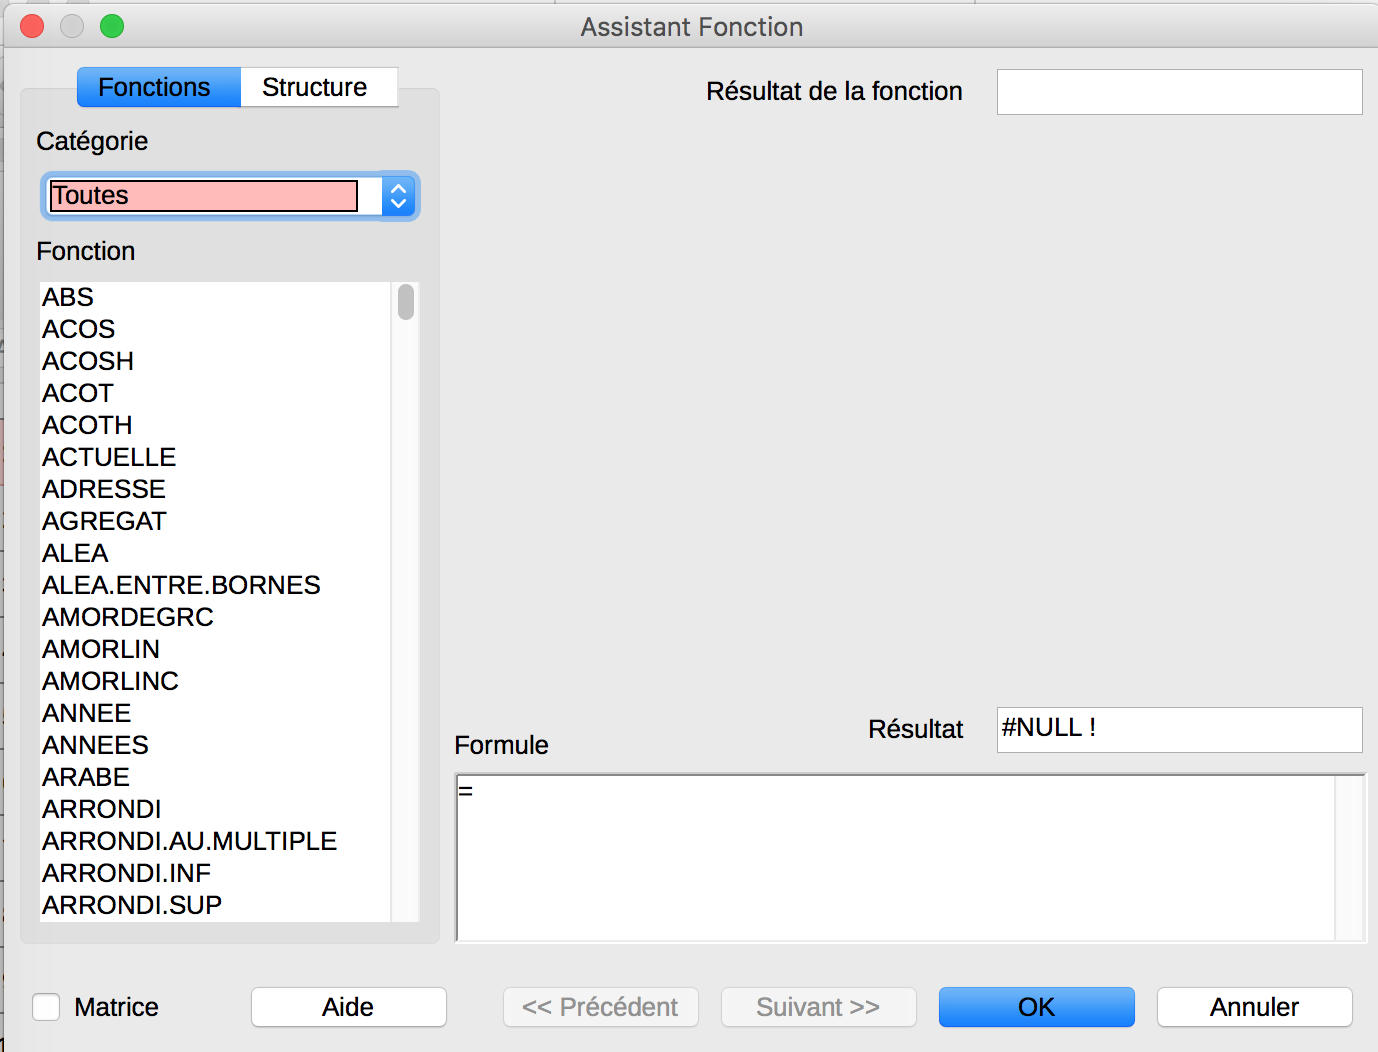Select ANNEE in the function list

pos(215,713)
